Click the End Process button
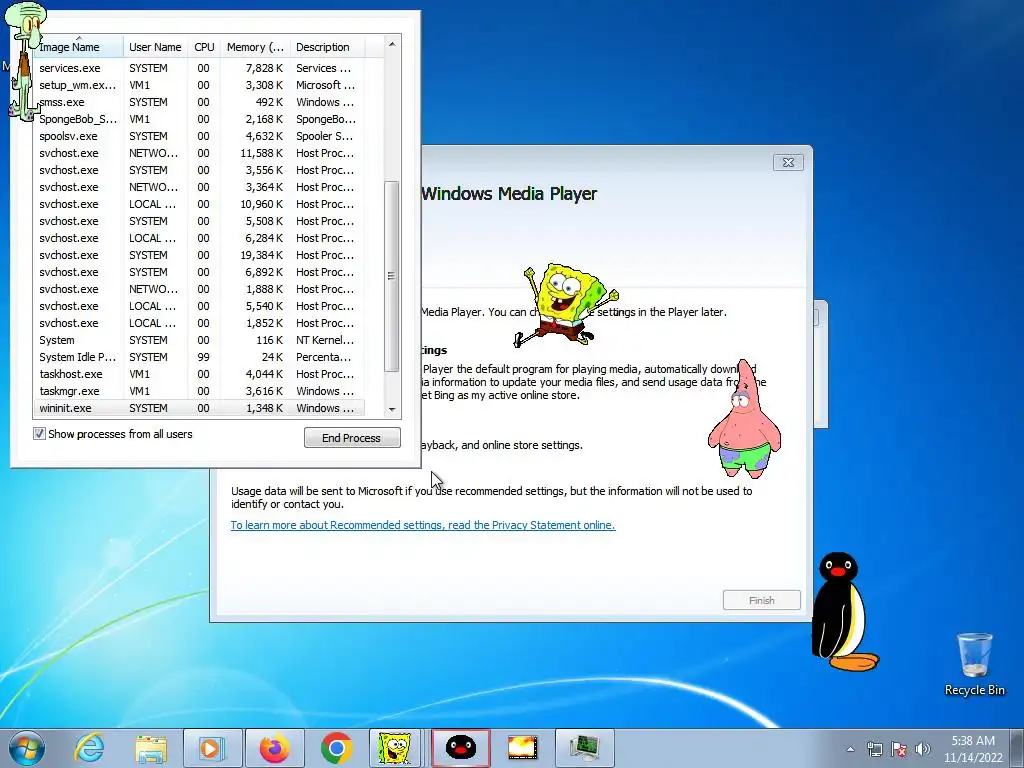 point(352,438)
